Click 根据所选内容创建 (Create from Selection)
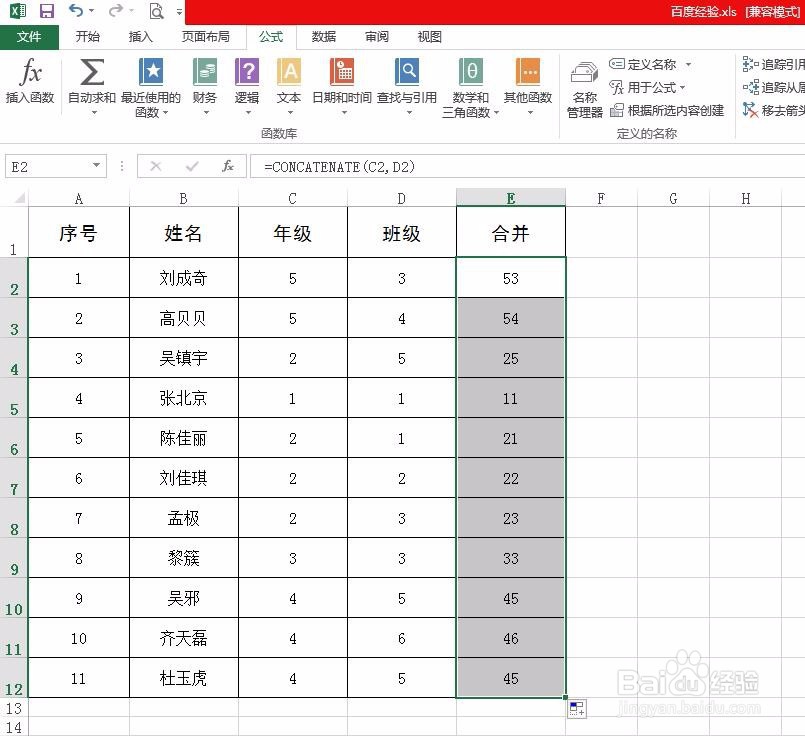The image size is (805, 736). [x=675, y=110]
